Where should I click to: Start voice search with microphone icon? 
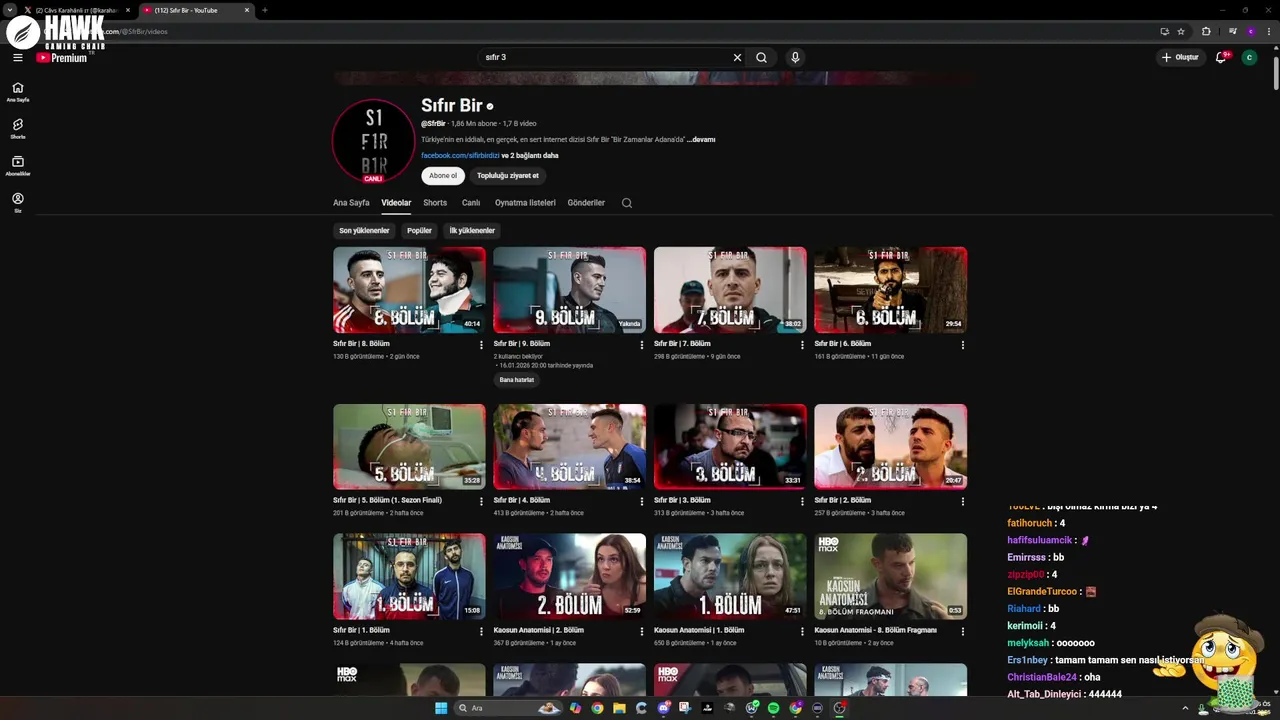(x=795, y=57)
